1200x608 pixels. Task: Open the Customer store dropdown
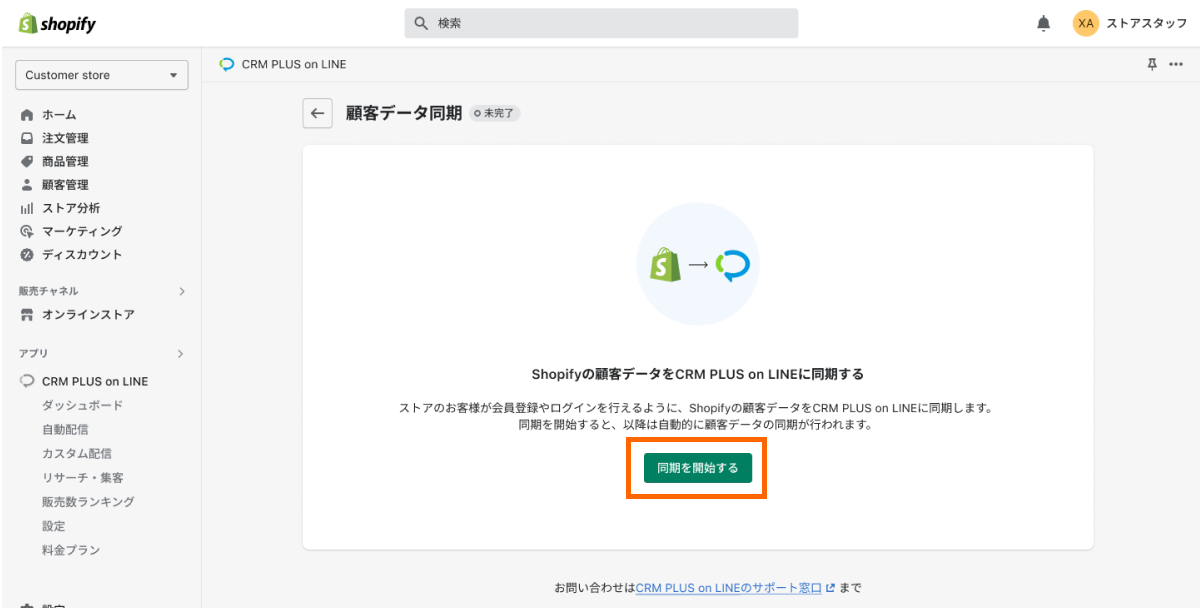[102, 75]
